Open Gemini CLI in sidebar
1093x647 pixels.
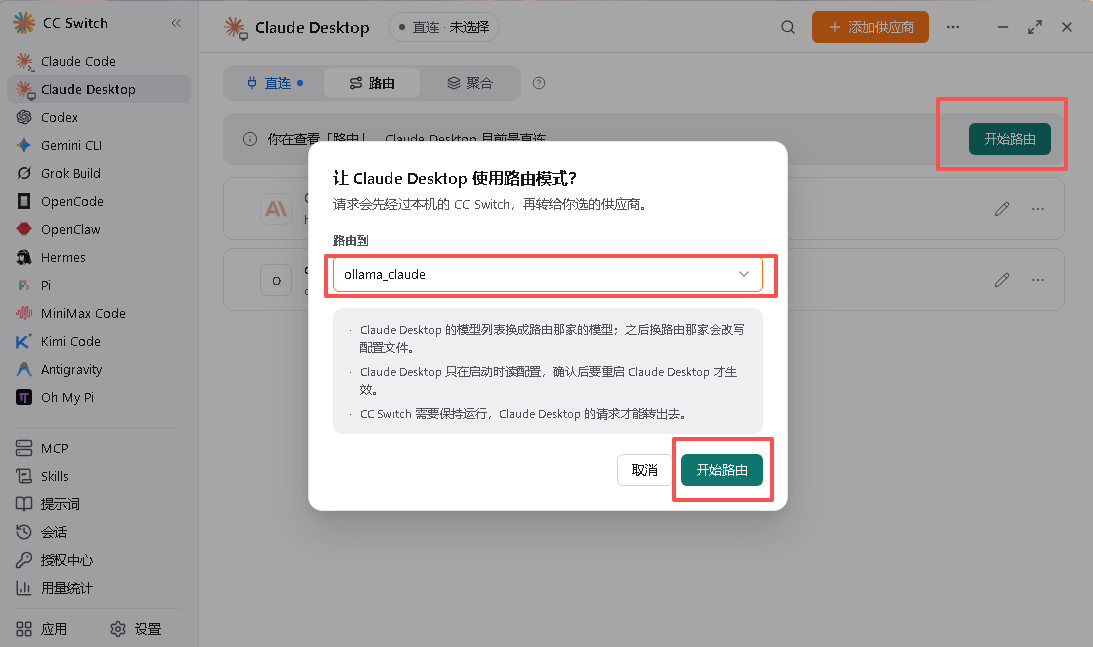point(98,145)
